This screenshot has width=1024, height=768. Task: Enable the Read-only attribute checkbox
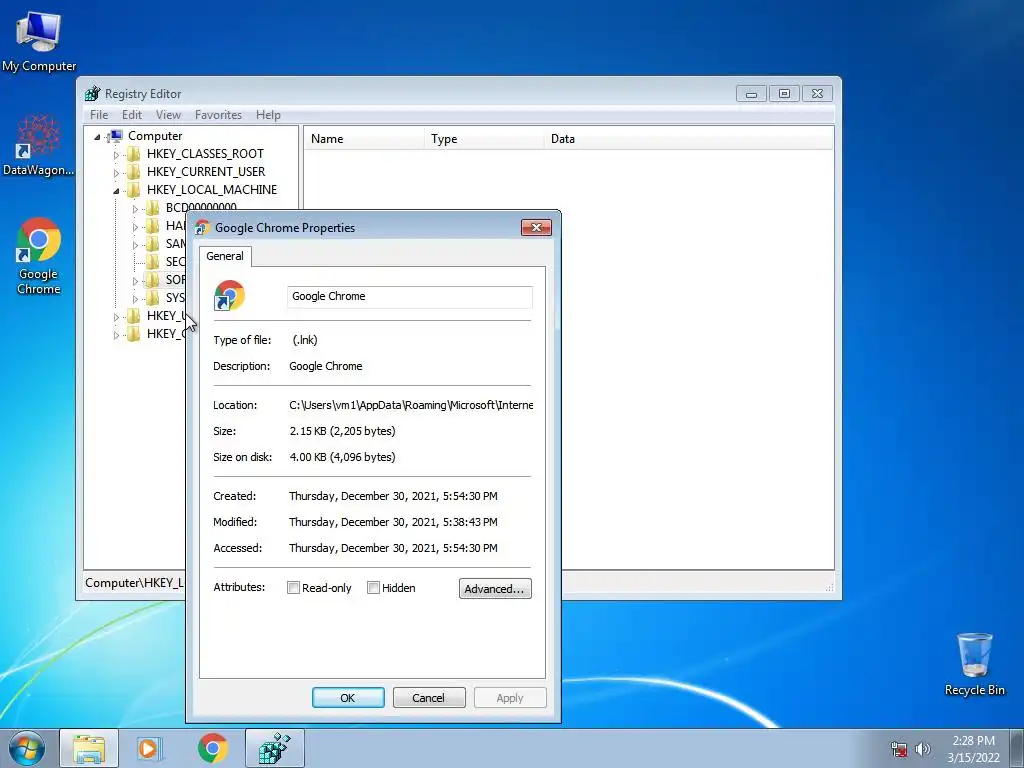[293, 588]
